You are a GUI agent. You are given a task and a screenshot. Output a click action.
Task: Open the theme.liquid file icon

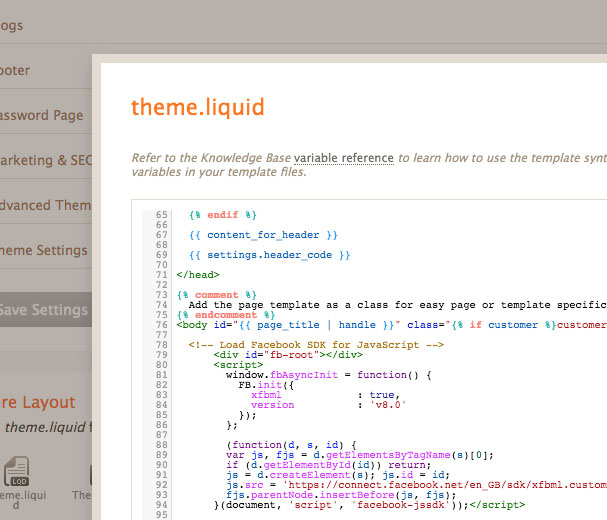[x=16, y=471]
